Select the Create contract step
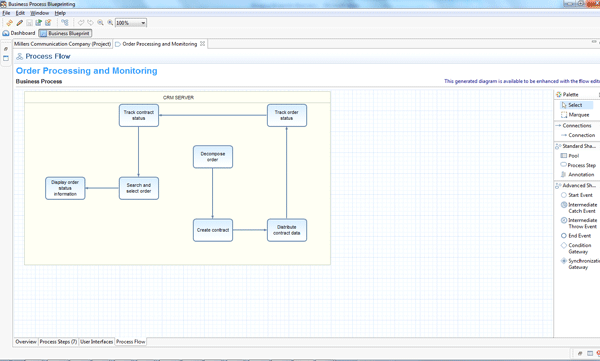The image size is (600, 361). click(213, 230)
